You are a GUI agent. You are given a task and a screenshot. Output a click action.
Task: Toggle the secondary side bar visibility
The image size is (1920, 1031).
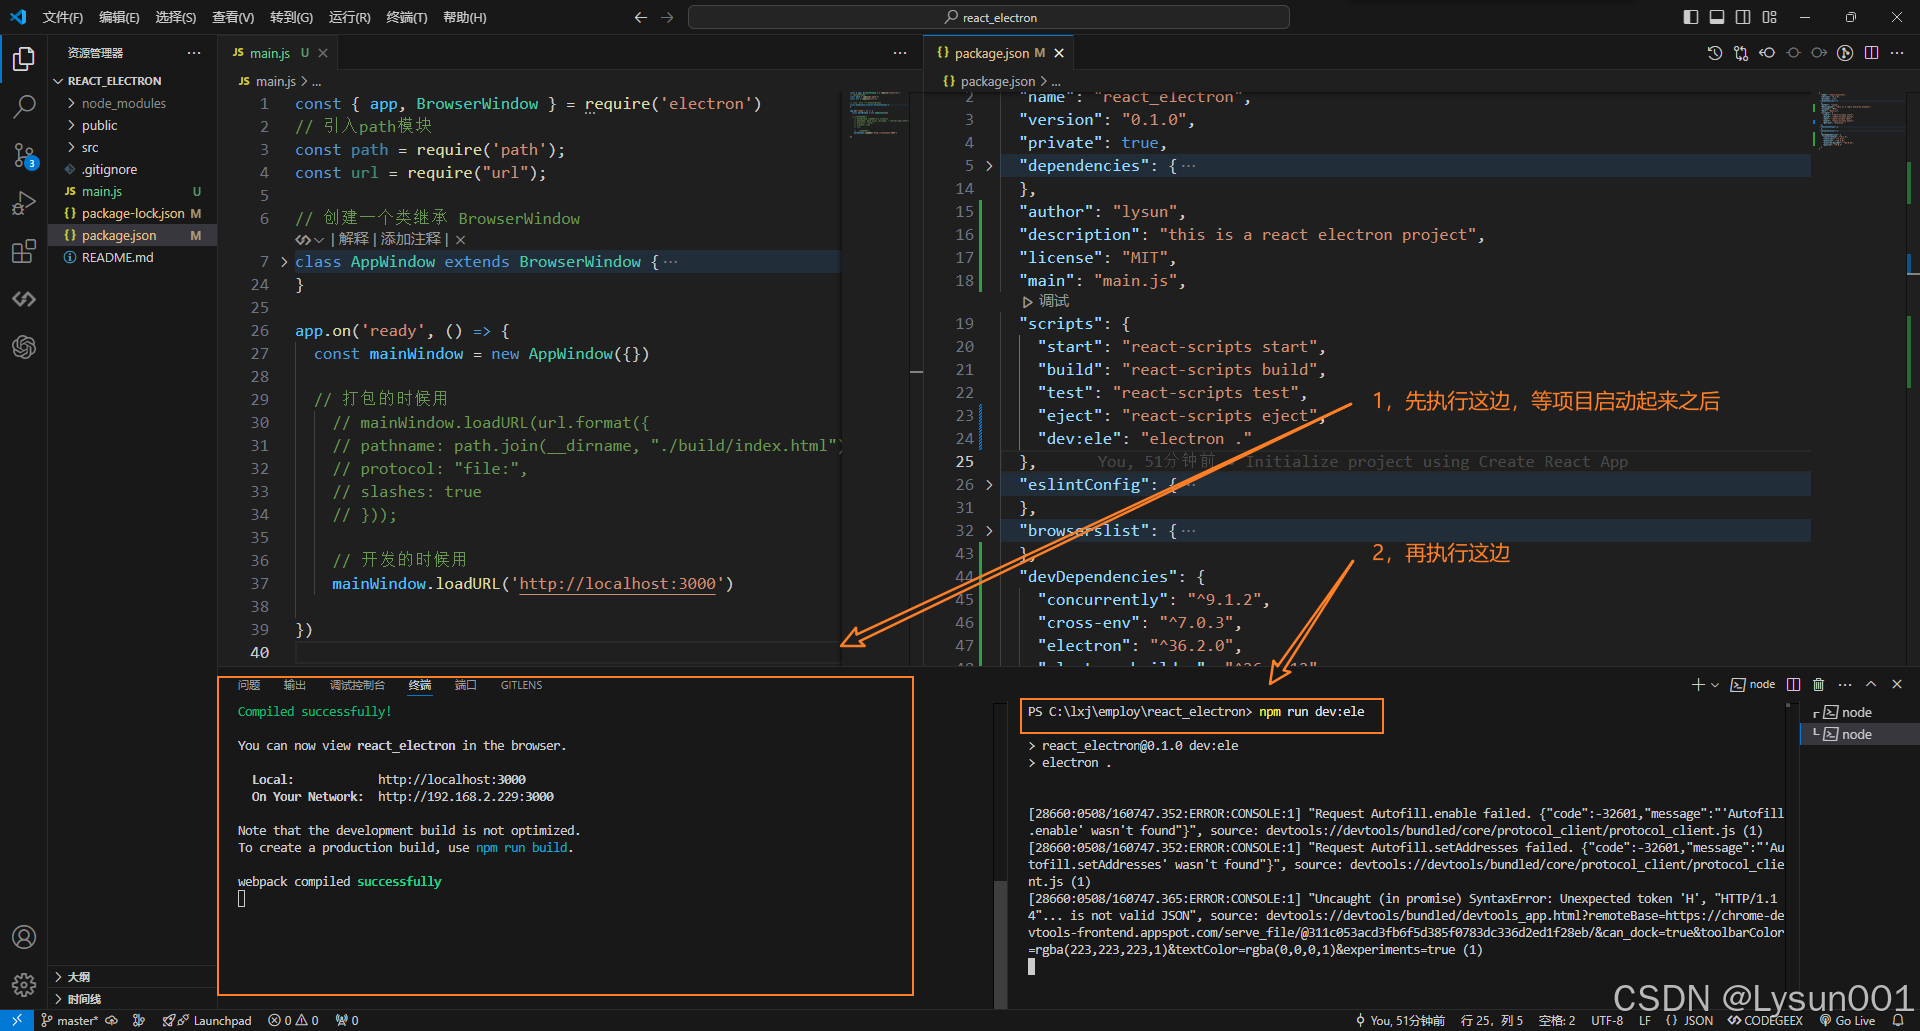point(1743,17)
